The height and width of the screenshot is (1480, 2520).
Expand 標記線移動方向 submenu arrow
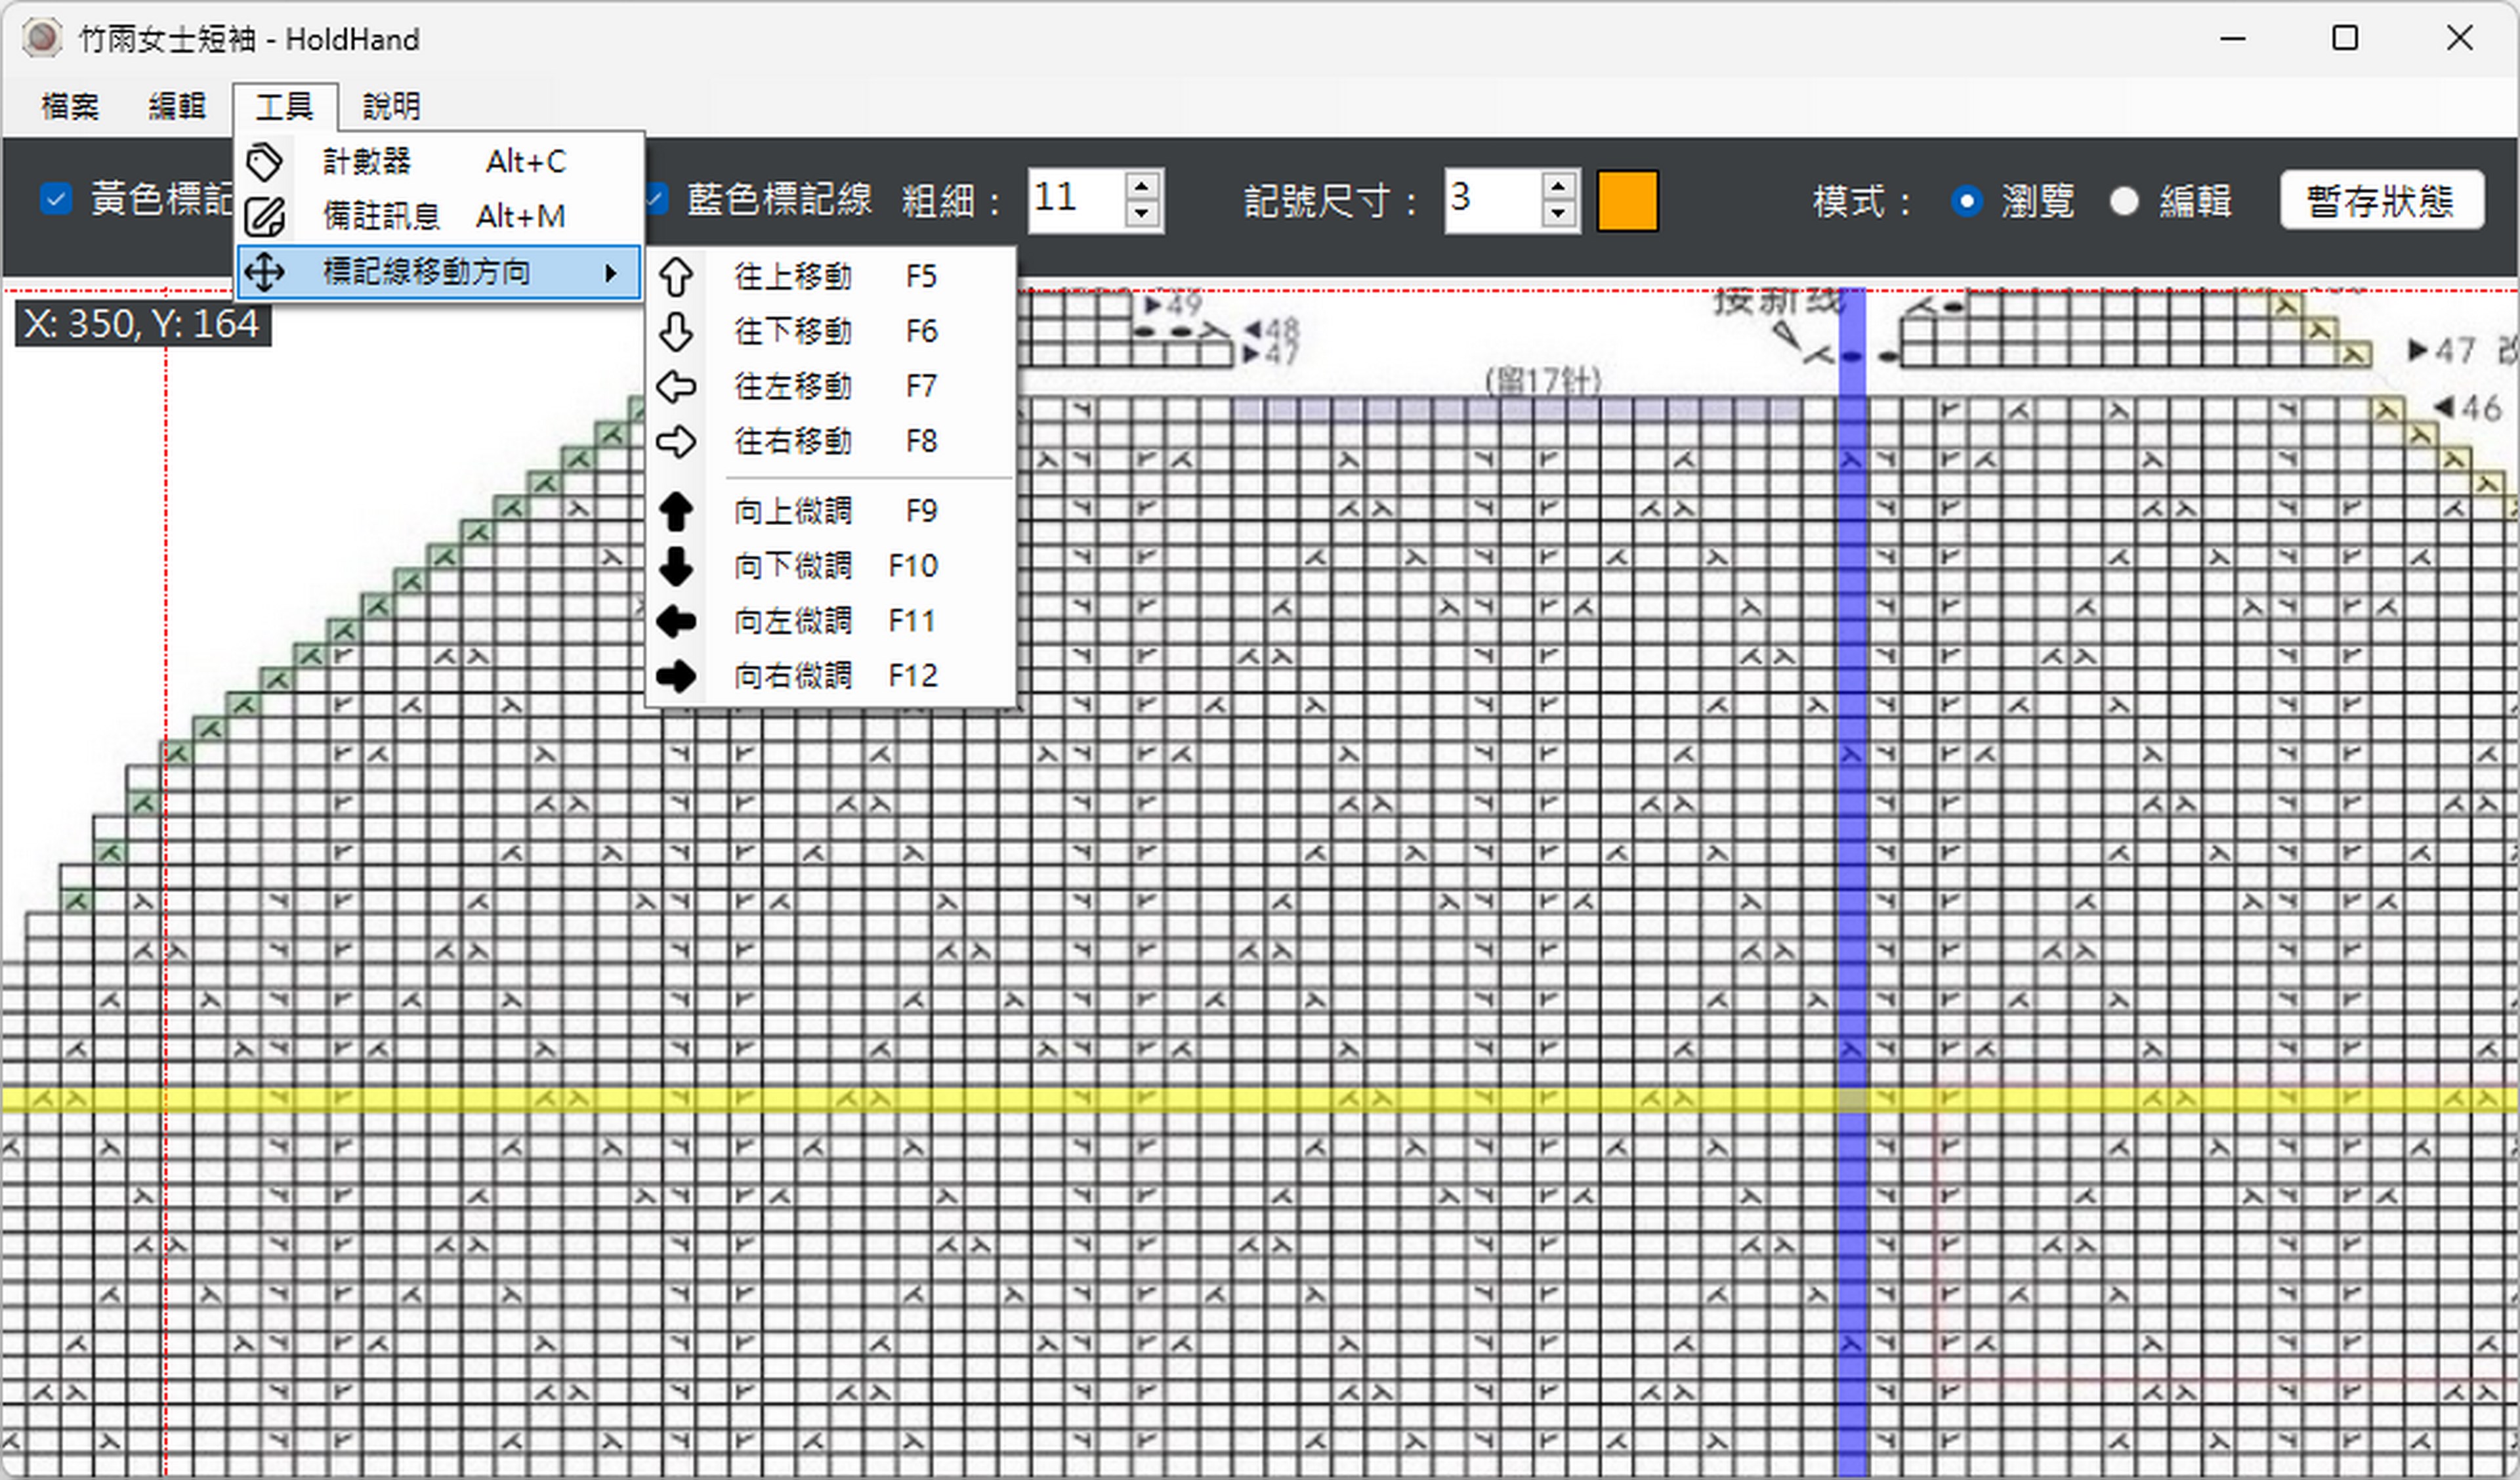click(x=611, y=273)
